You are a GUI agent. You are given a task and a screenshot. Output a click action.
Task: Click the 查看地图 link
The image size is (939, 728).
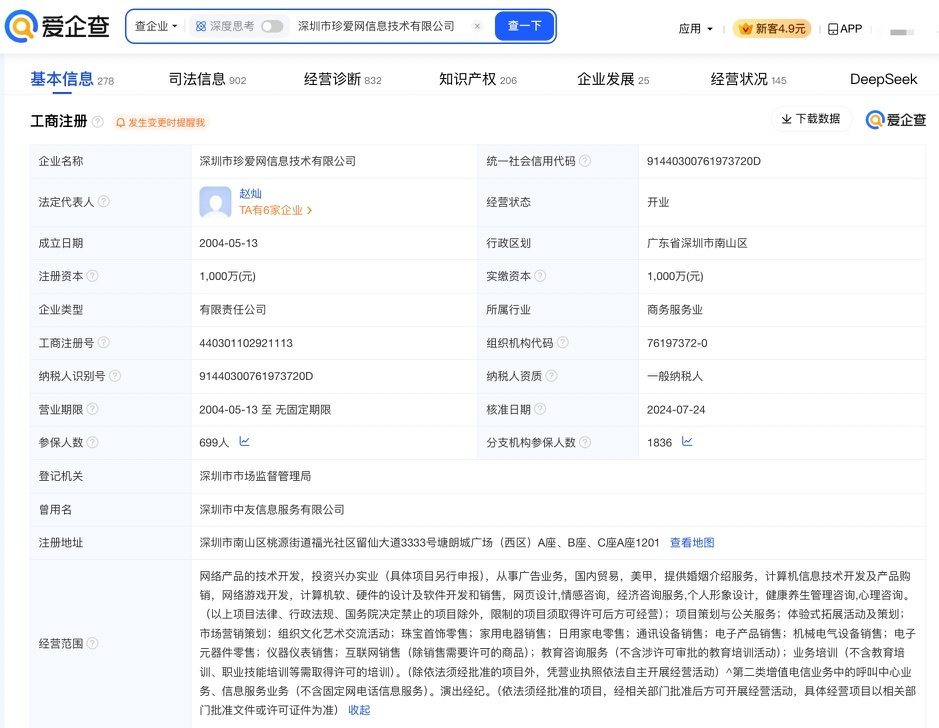692,543
